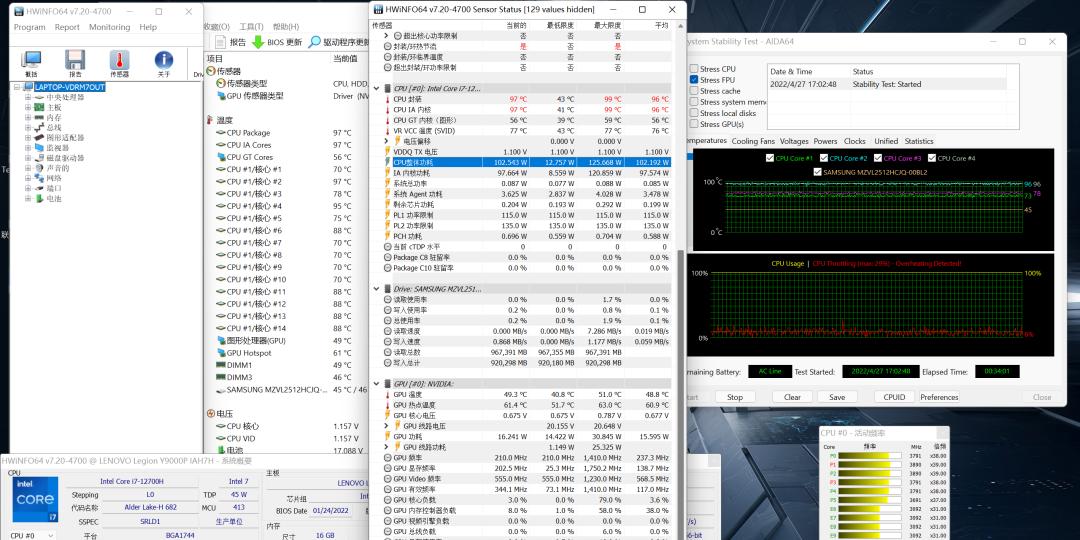Viewport: 1080px width, 540px height.
Task: Expand the 内存 tree node
Action: [x=28, y=118]
